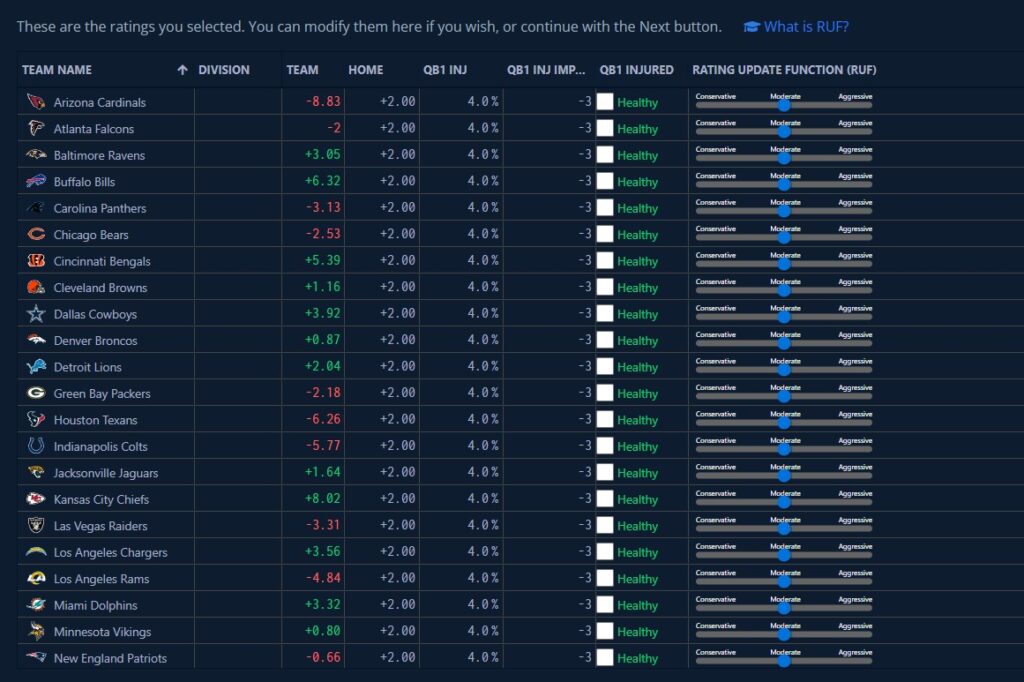Click the Kansas City Chiefs logo

[36, 498]
